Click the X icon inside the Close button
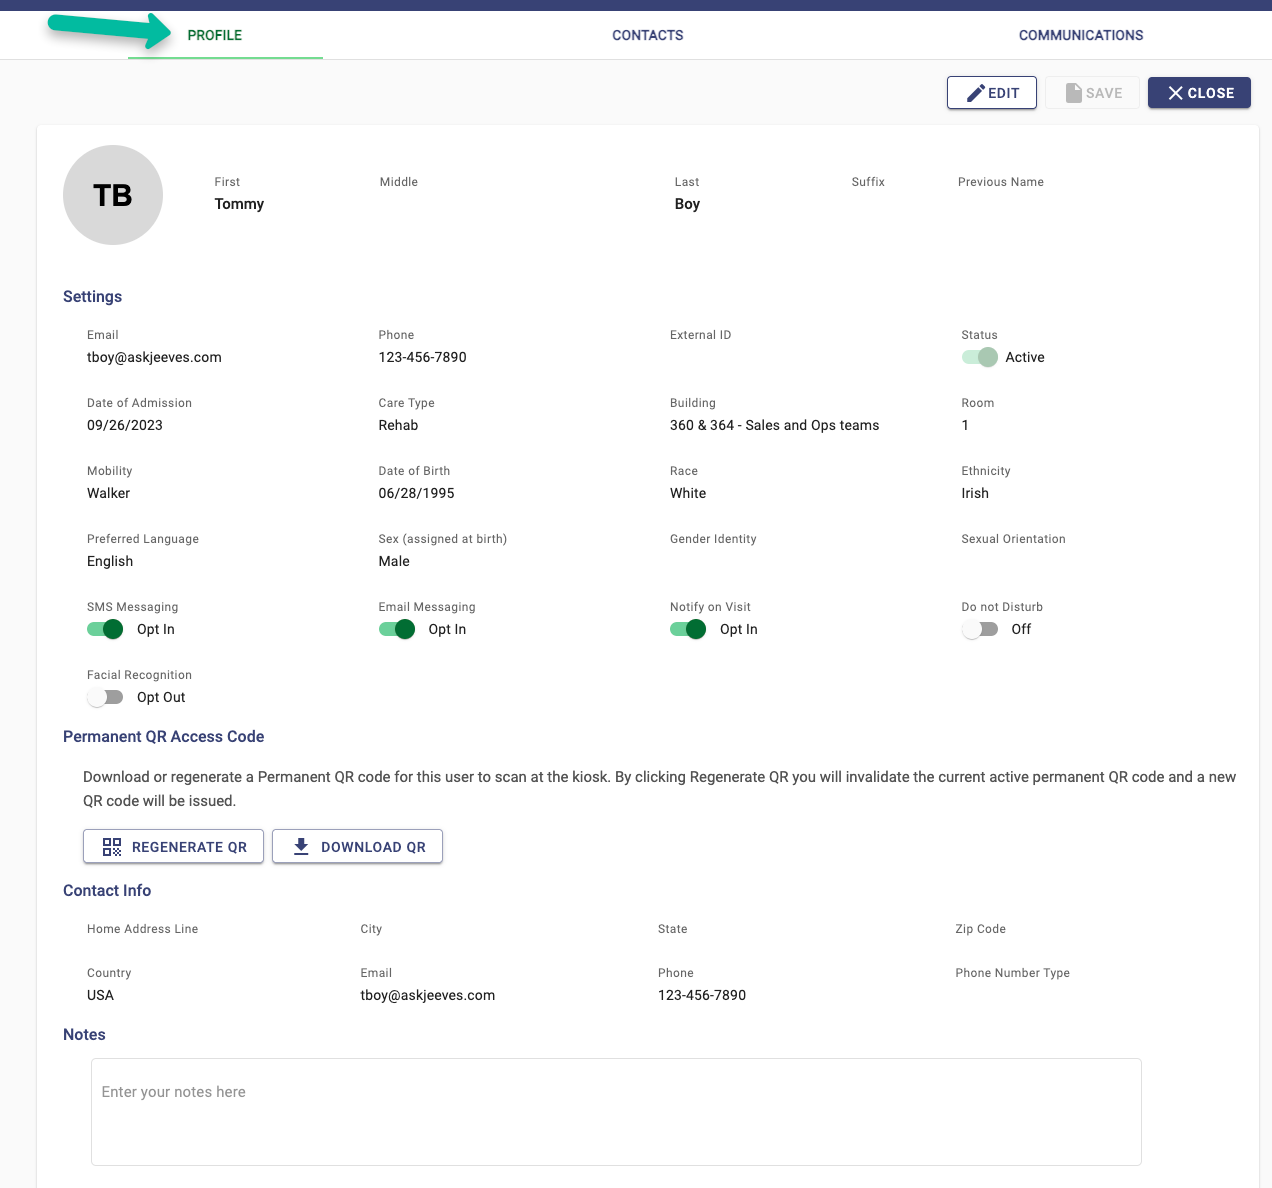The width and height of the screenshot is (1272, 1188). 1176,92
